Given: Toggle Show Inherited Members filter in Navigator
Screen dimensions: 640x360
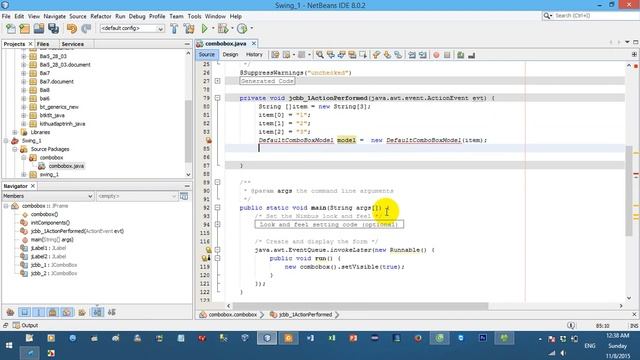Looking at the screenshot, I should [10, 312].
